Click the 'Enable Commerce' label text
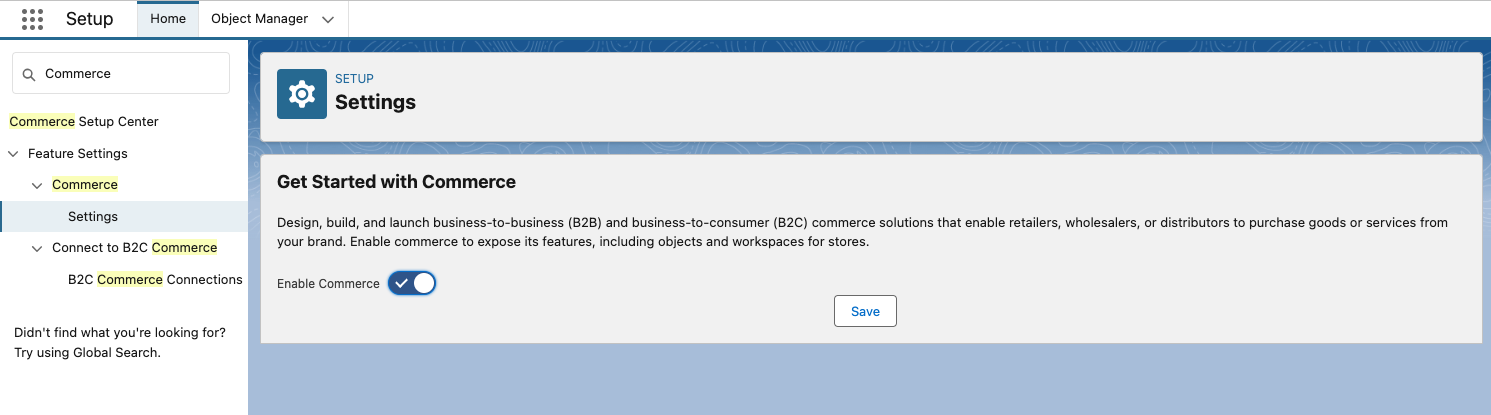1491x415 pixels. click(328, 284)
